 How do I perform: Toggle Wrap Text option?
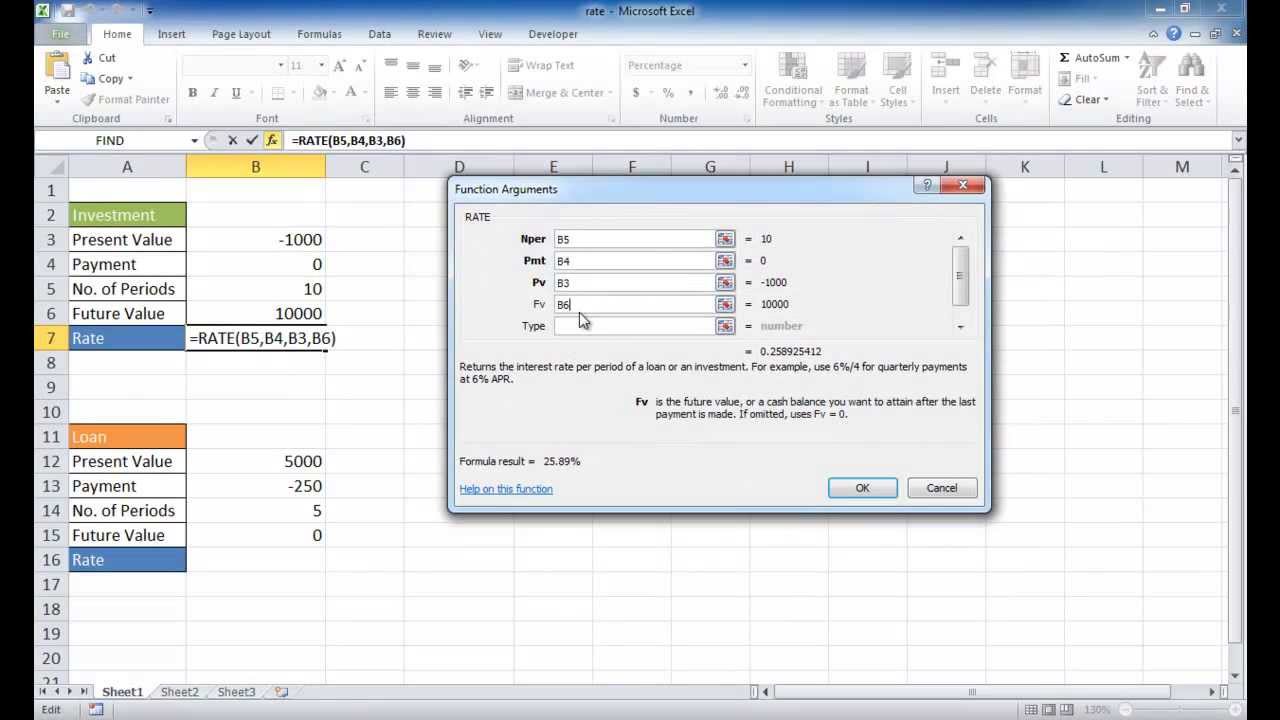point(541,66)
